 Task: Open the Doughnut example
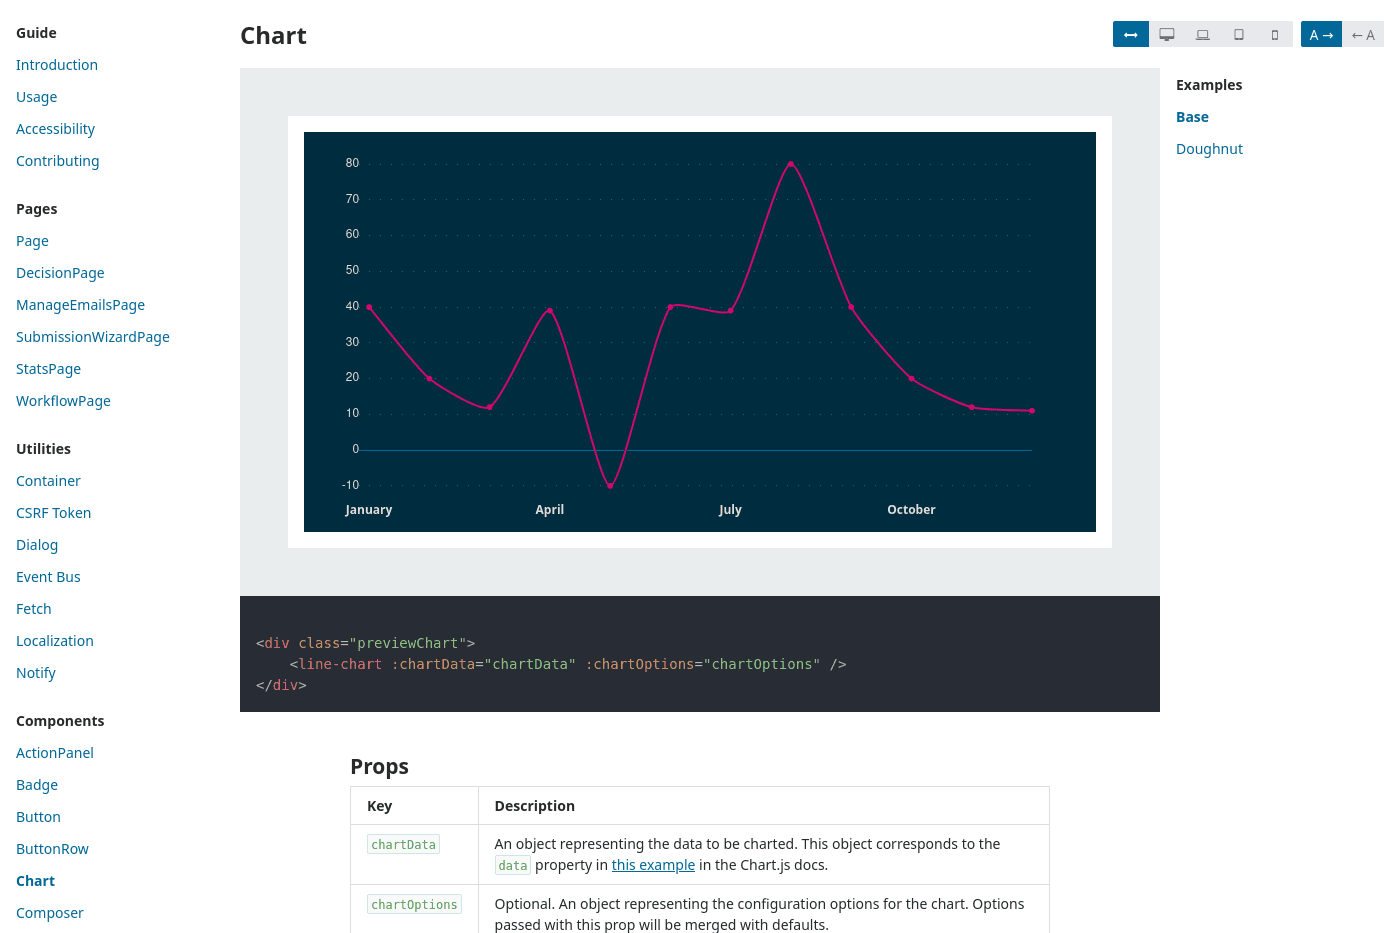(1209, 148)
